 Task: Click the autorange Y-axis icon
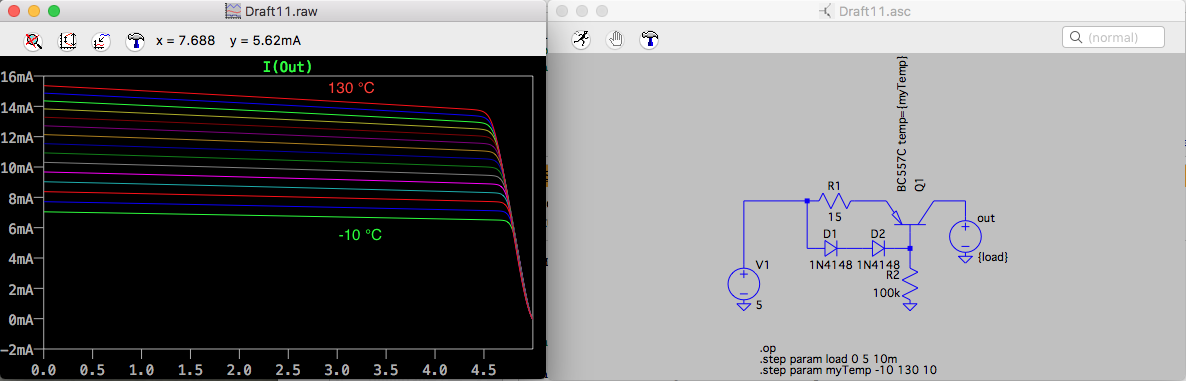click(67, 40)
